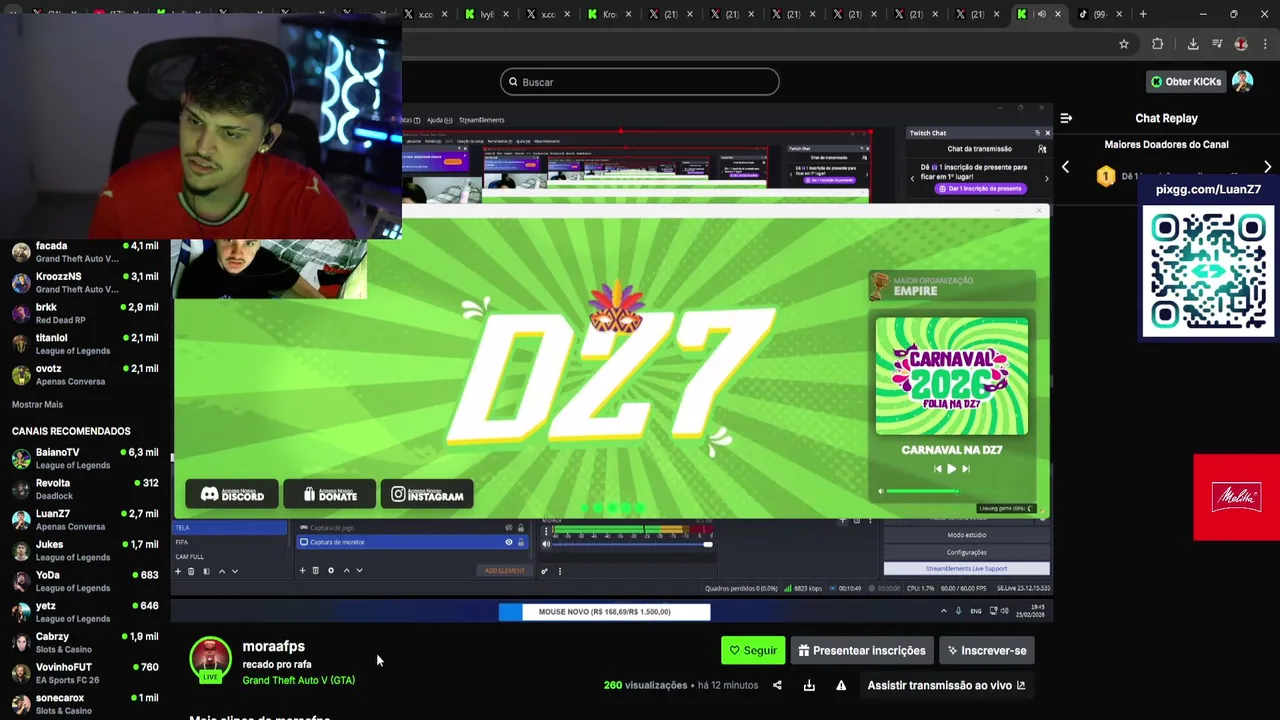
Task: Open facada channel in sidebar
Action: 85,252
